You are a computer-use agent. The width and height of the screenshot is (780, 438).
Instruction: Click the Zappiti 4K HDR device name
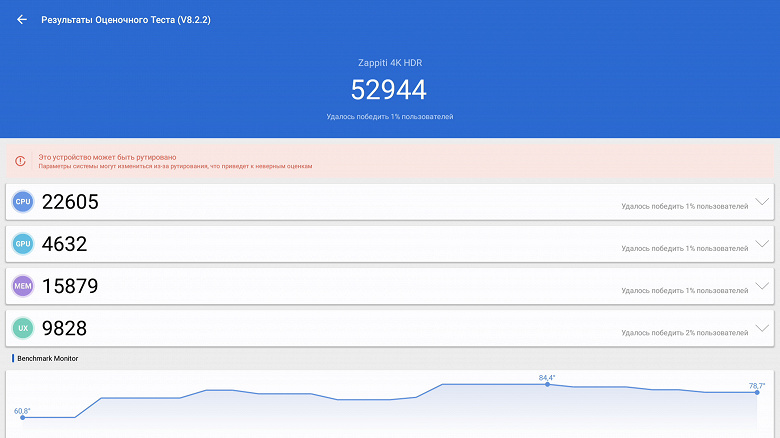pos(390,63)
